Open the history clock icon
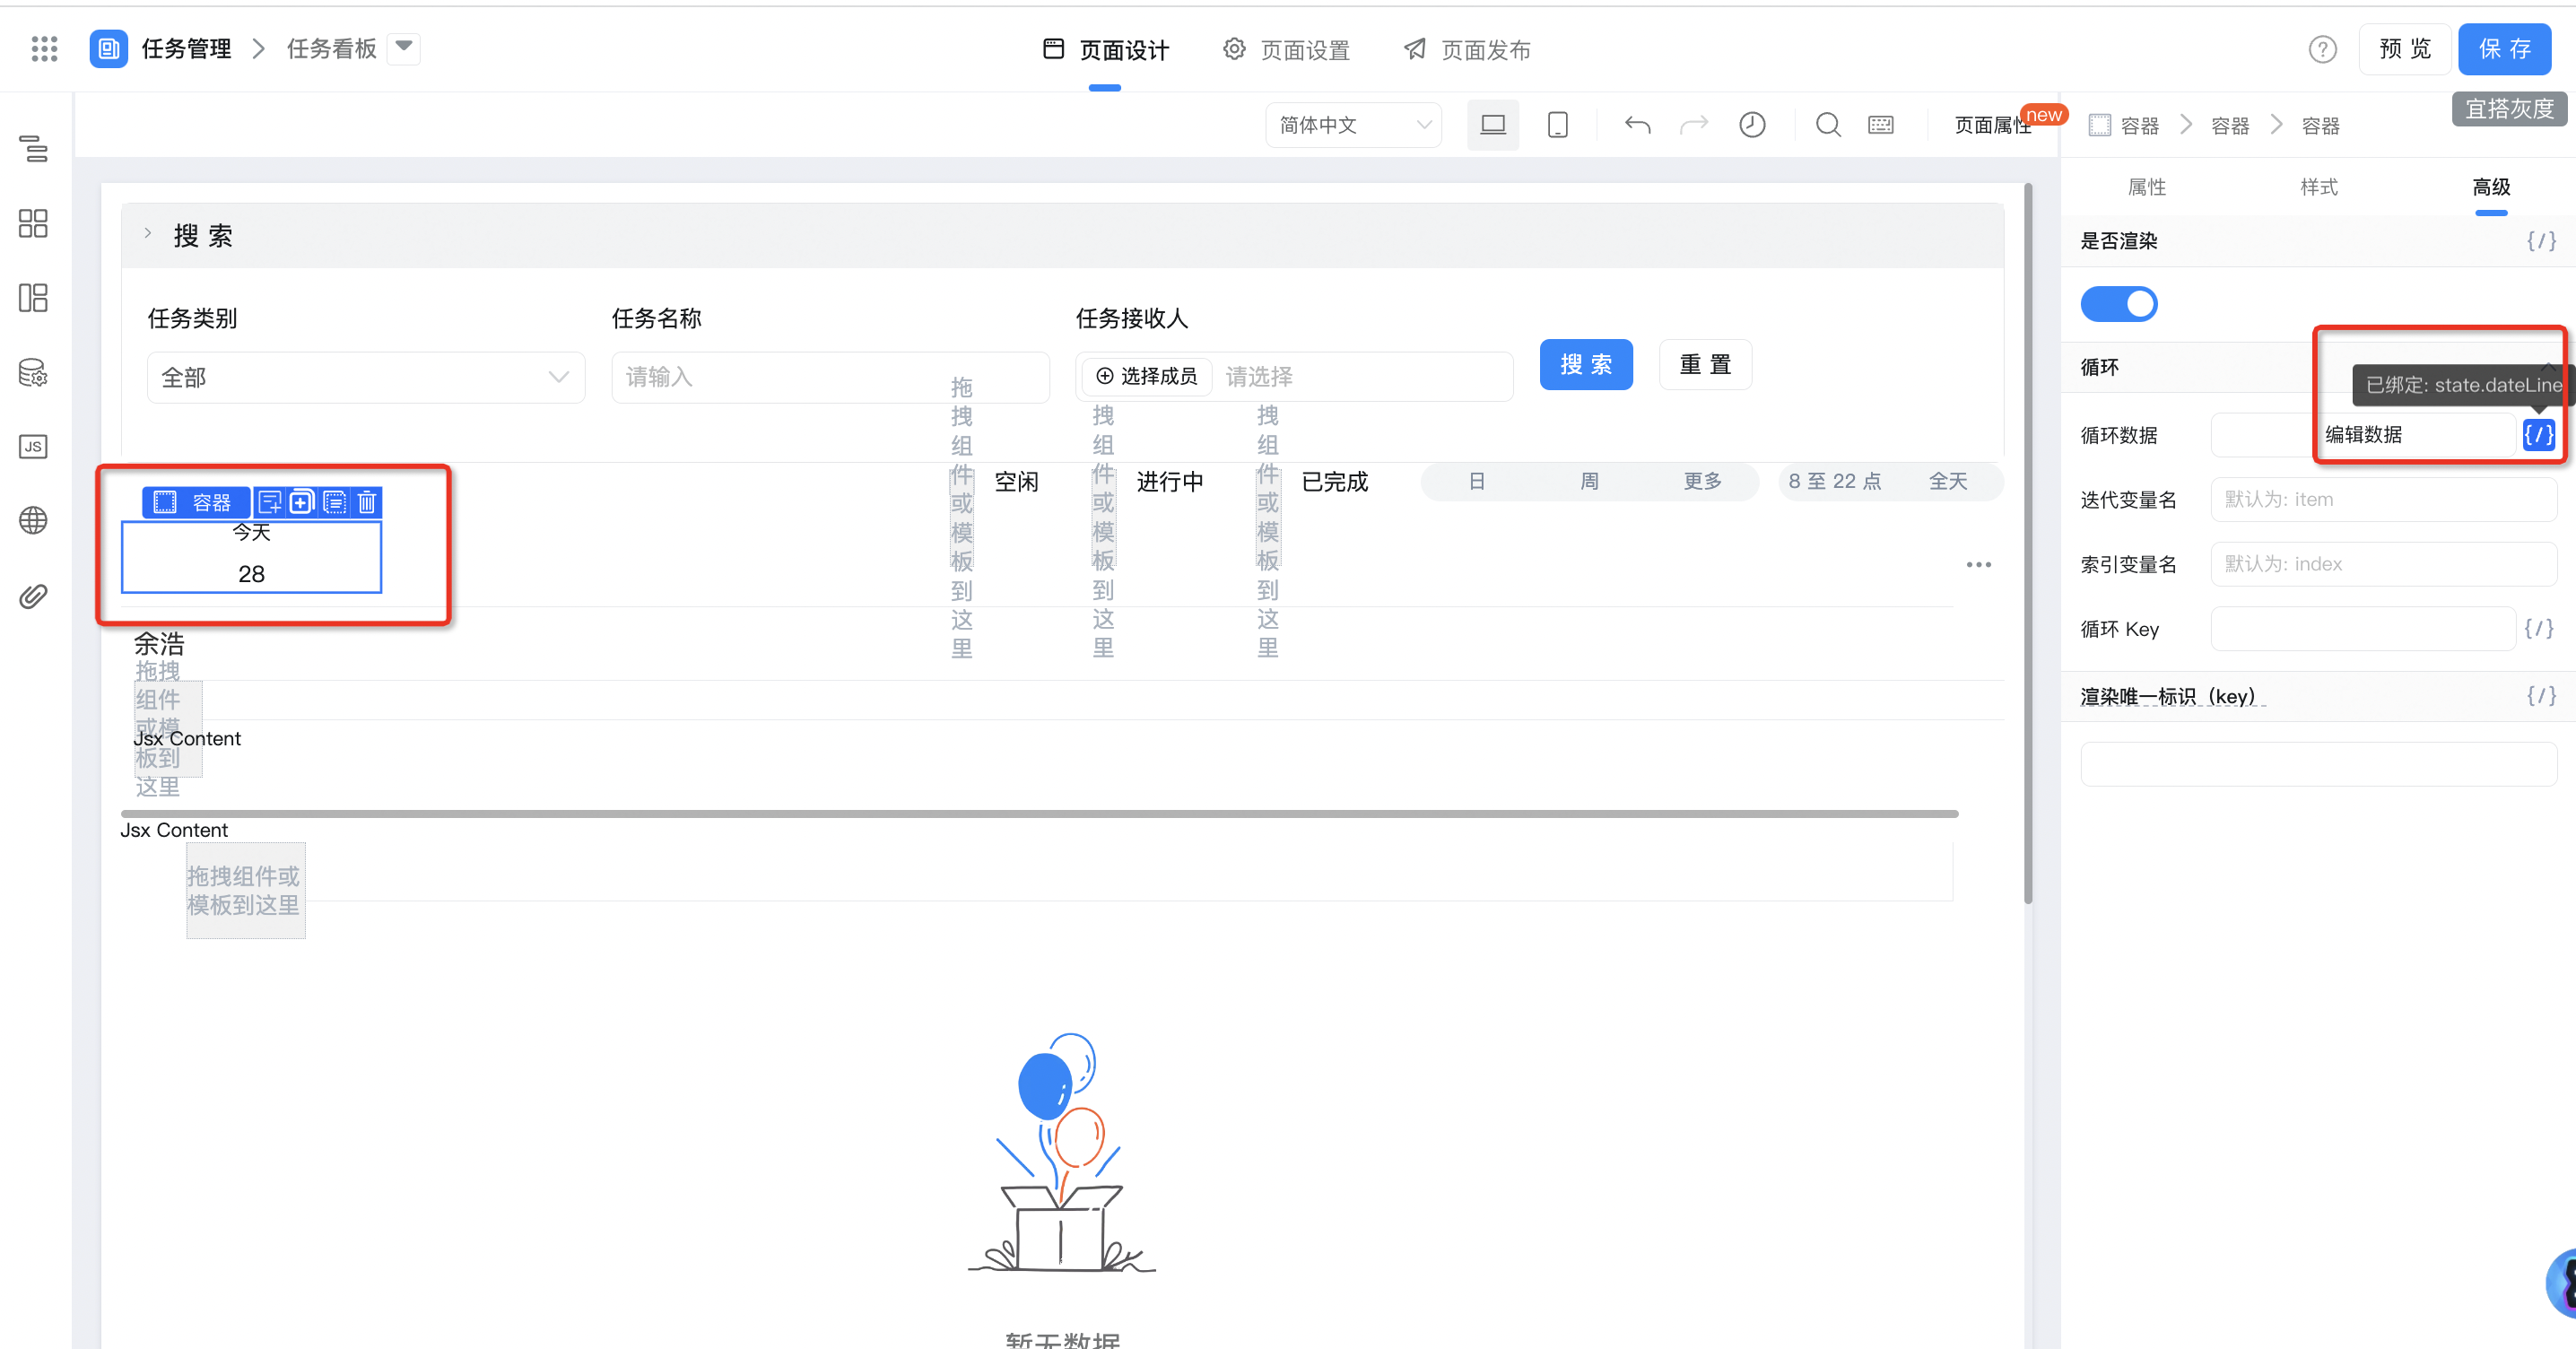The height and width of the screenshot is (1349, 2576). (1752, 125)
